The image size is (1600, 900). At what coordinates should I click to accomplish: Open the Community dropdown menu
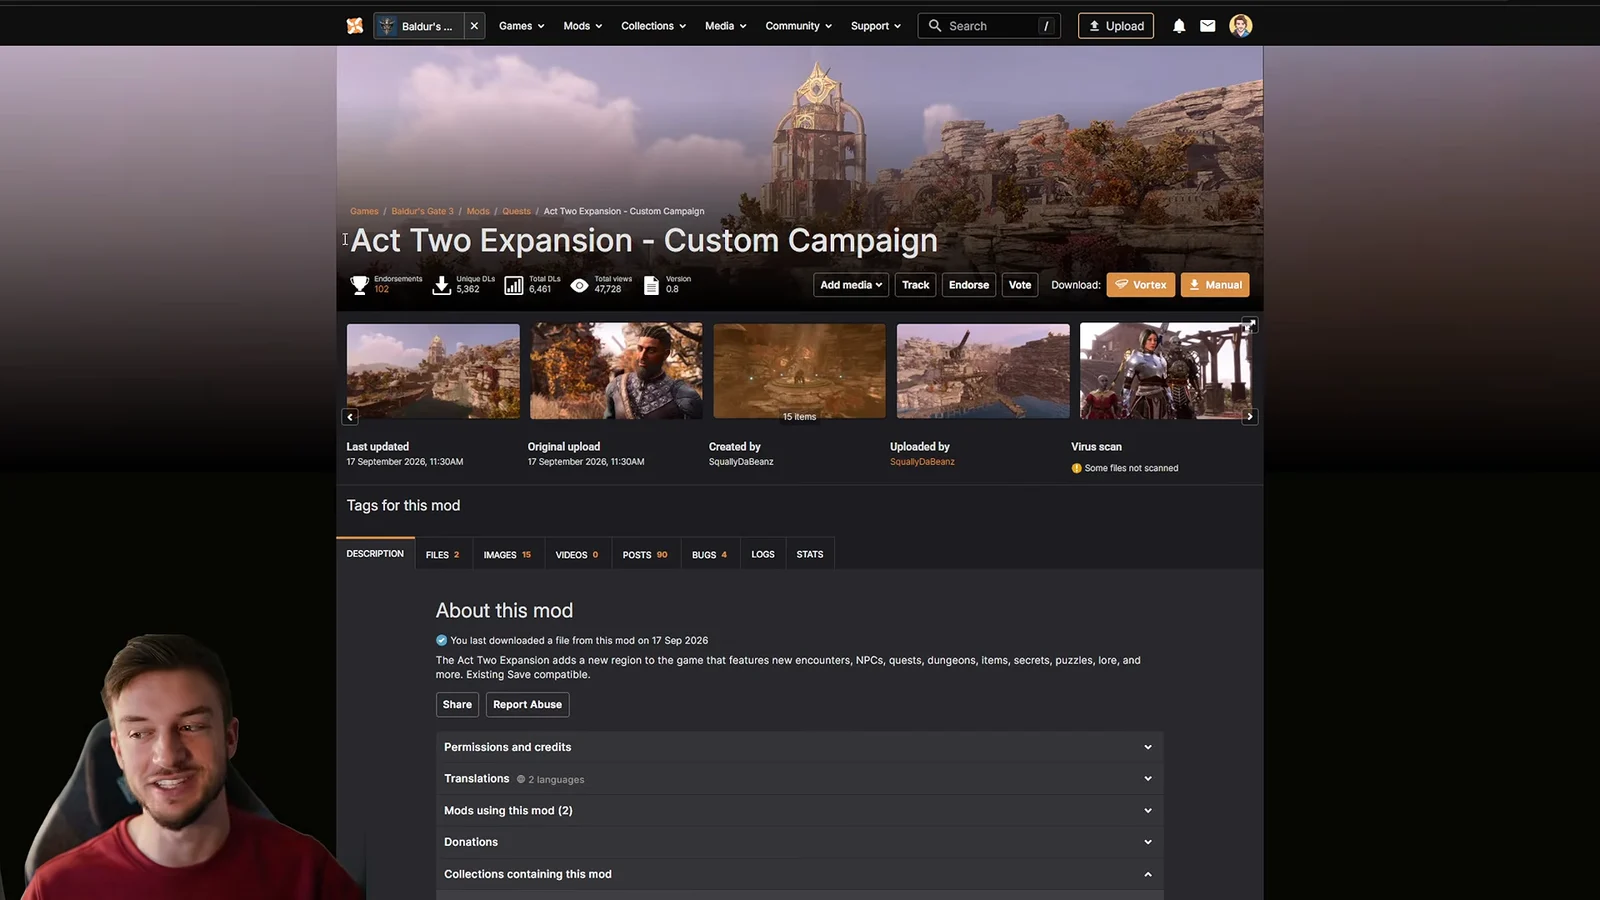pos(799,26)
